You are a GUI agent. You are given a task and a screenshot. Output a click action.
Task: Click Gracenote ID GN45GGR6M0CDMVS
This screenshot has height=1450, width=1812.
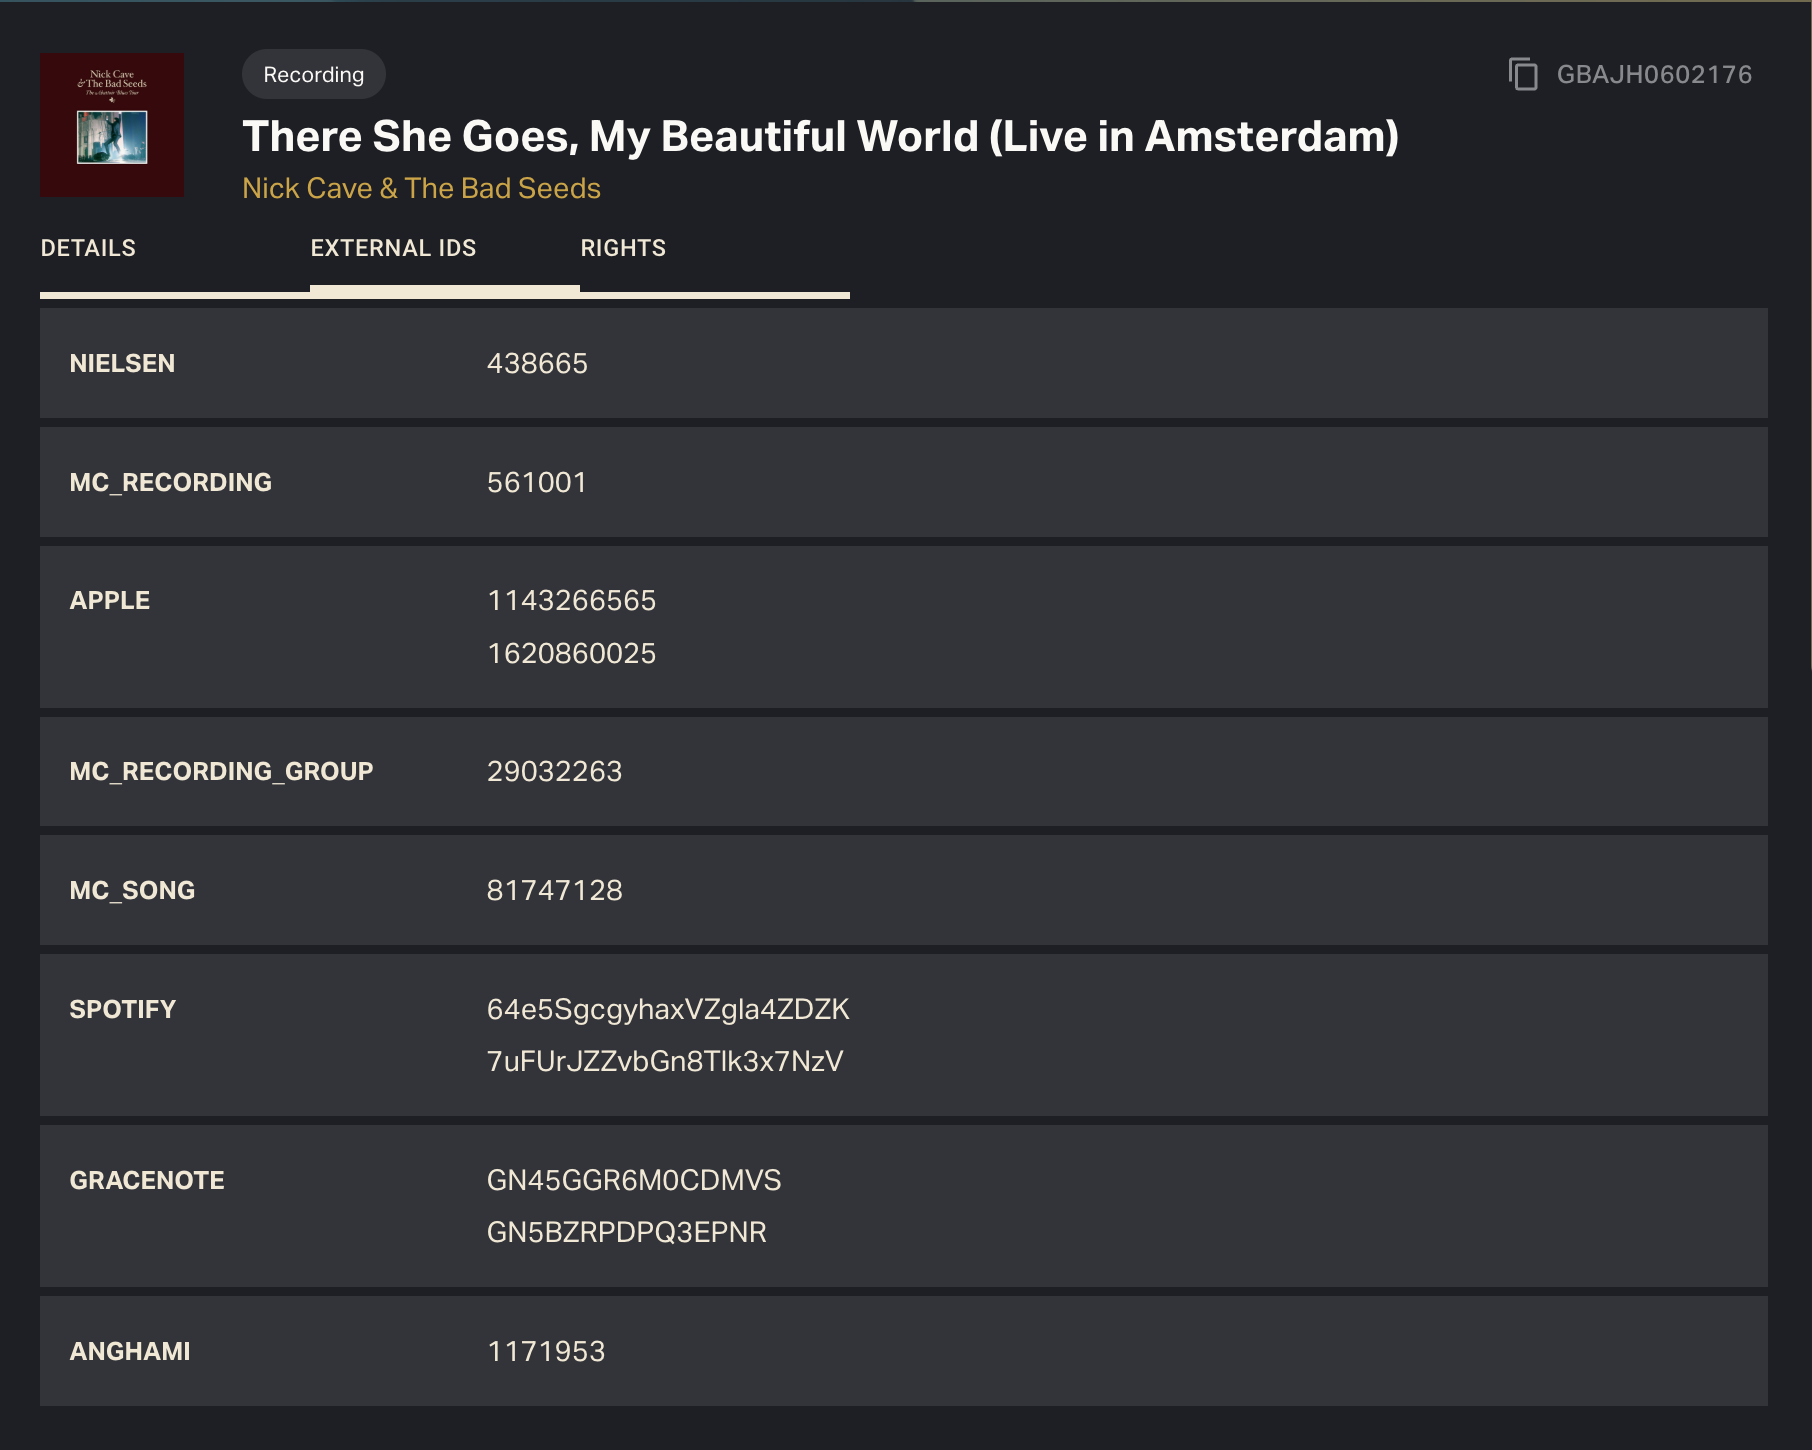tap(633, 1180)
